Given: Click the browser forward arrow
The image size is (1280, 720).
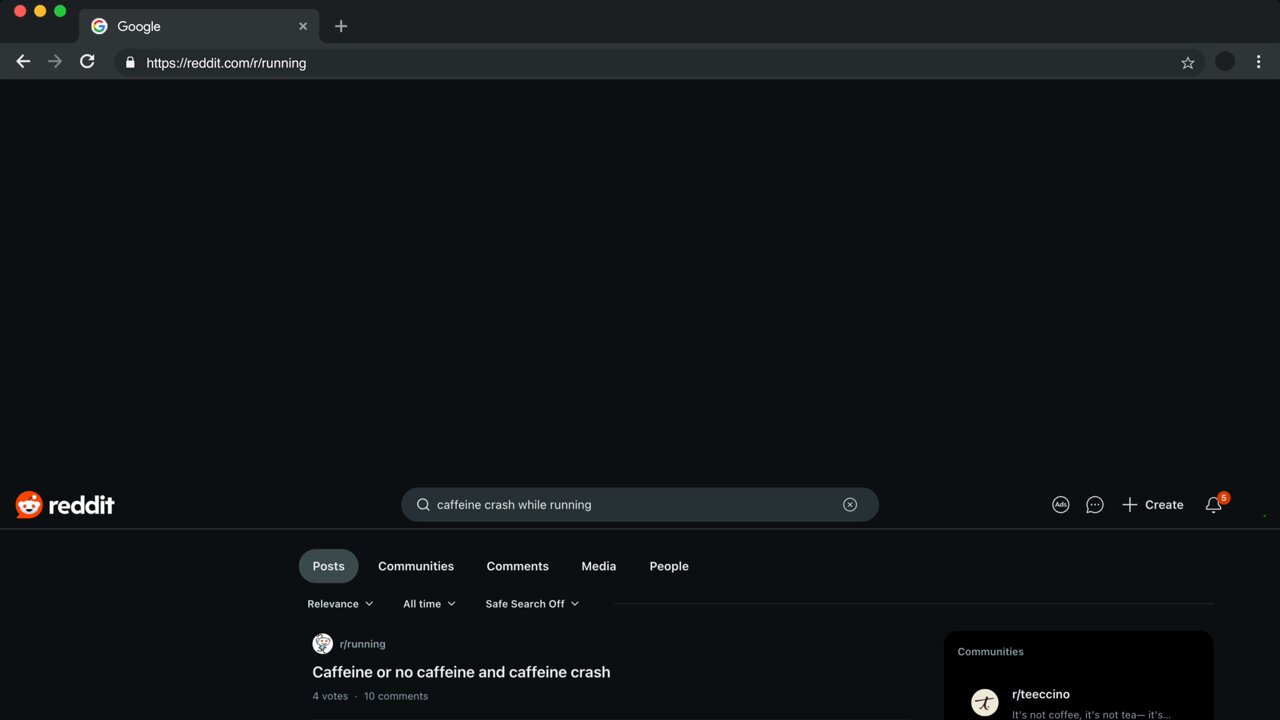Looking at the screenshot, I should pos(55,62).
